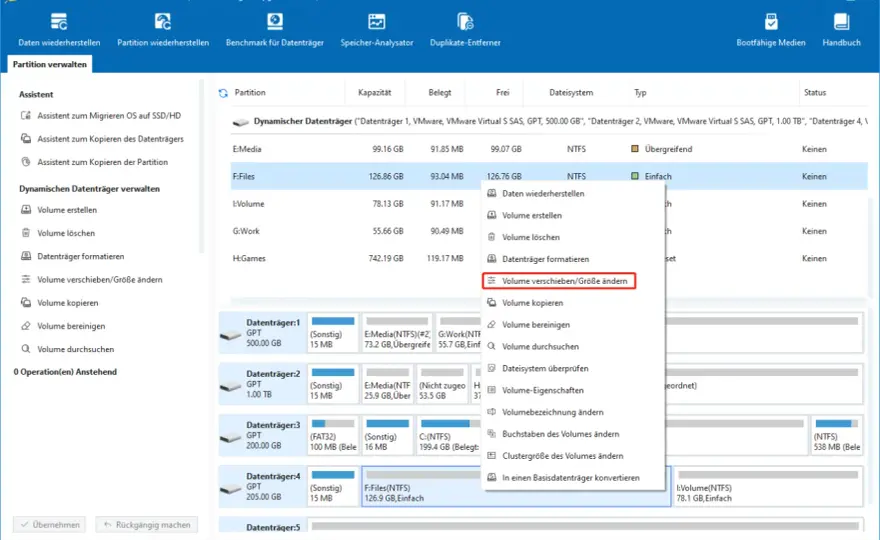Select Datenträger:2 disk header in map
The image size is (880, 540).
263,384
